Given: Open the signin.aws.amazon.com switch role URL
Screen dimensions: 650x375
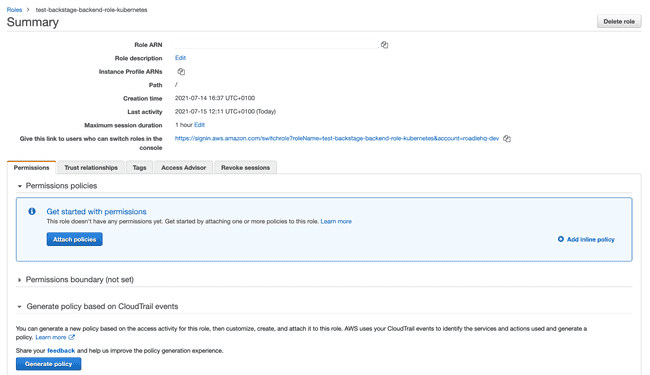Looking at the screenshot, I should click(x=337, y=138).
